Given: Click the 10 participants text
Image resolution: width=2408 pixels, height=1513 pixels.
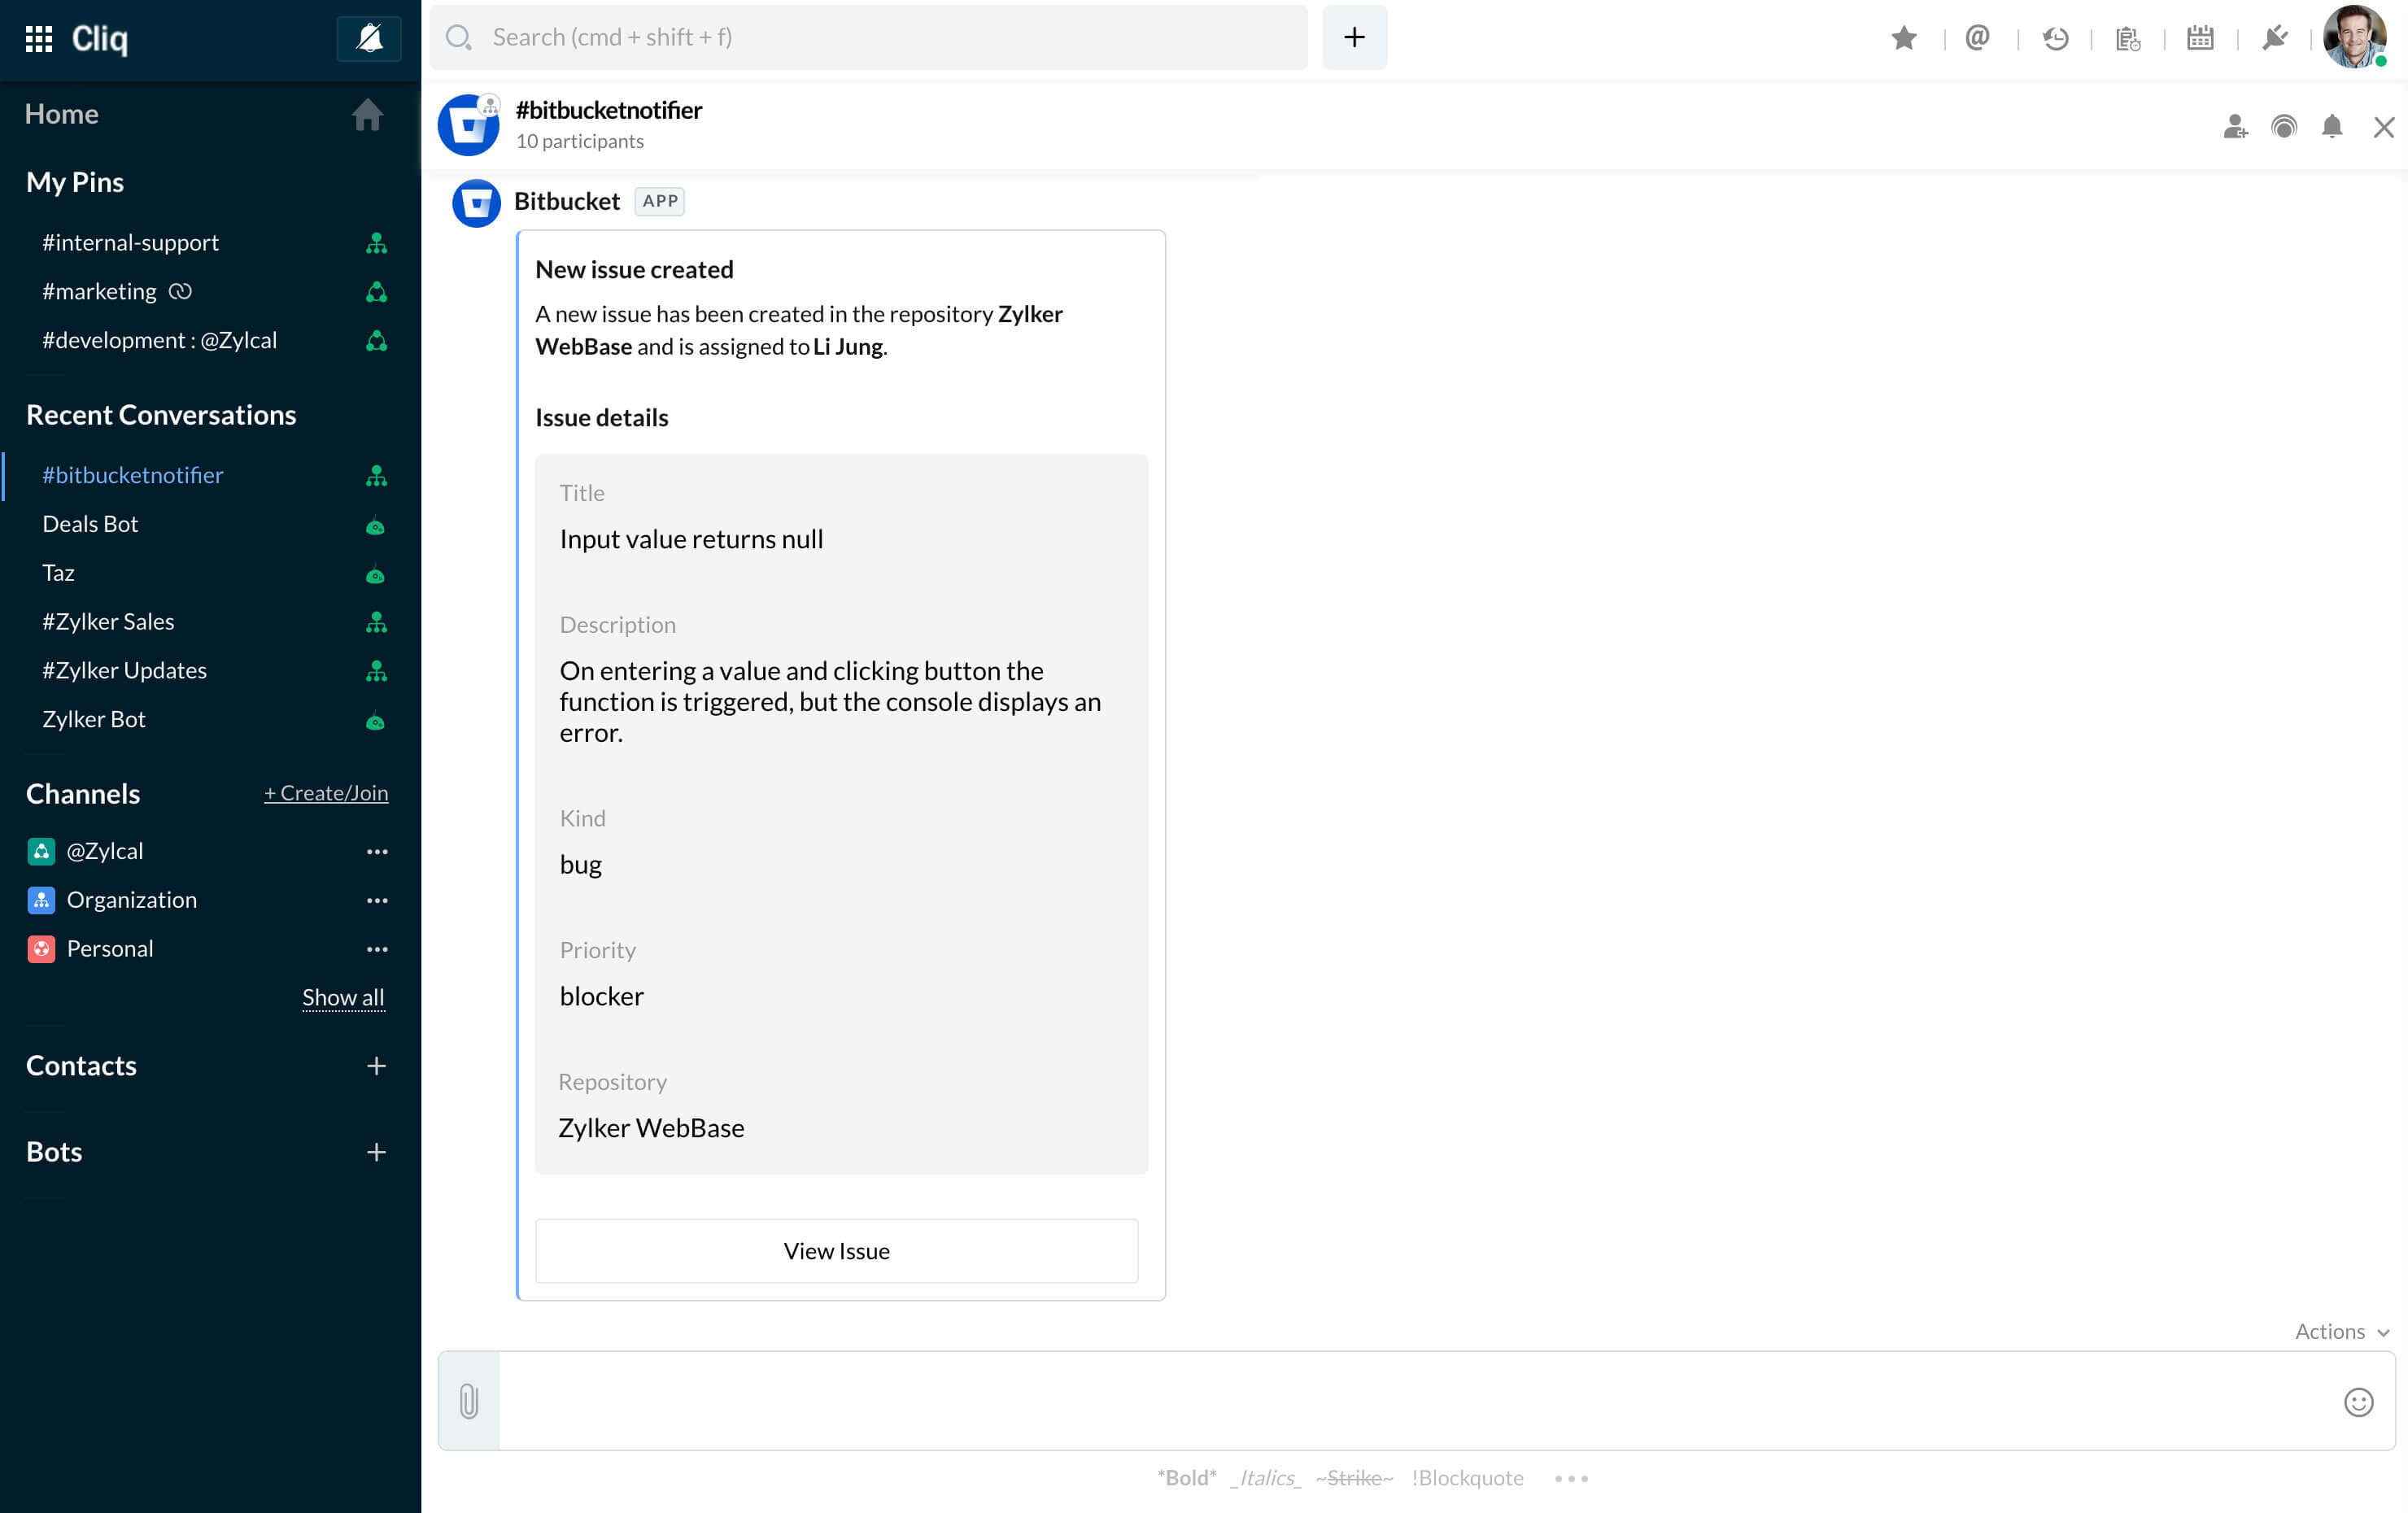Looking at the screenshot, I should point(580,141).
